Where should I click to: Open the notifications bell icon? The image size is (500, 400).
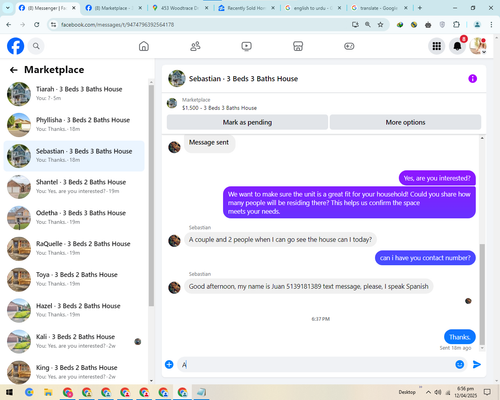coord(457,46)
